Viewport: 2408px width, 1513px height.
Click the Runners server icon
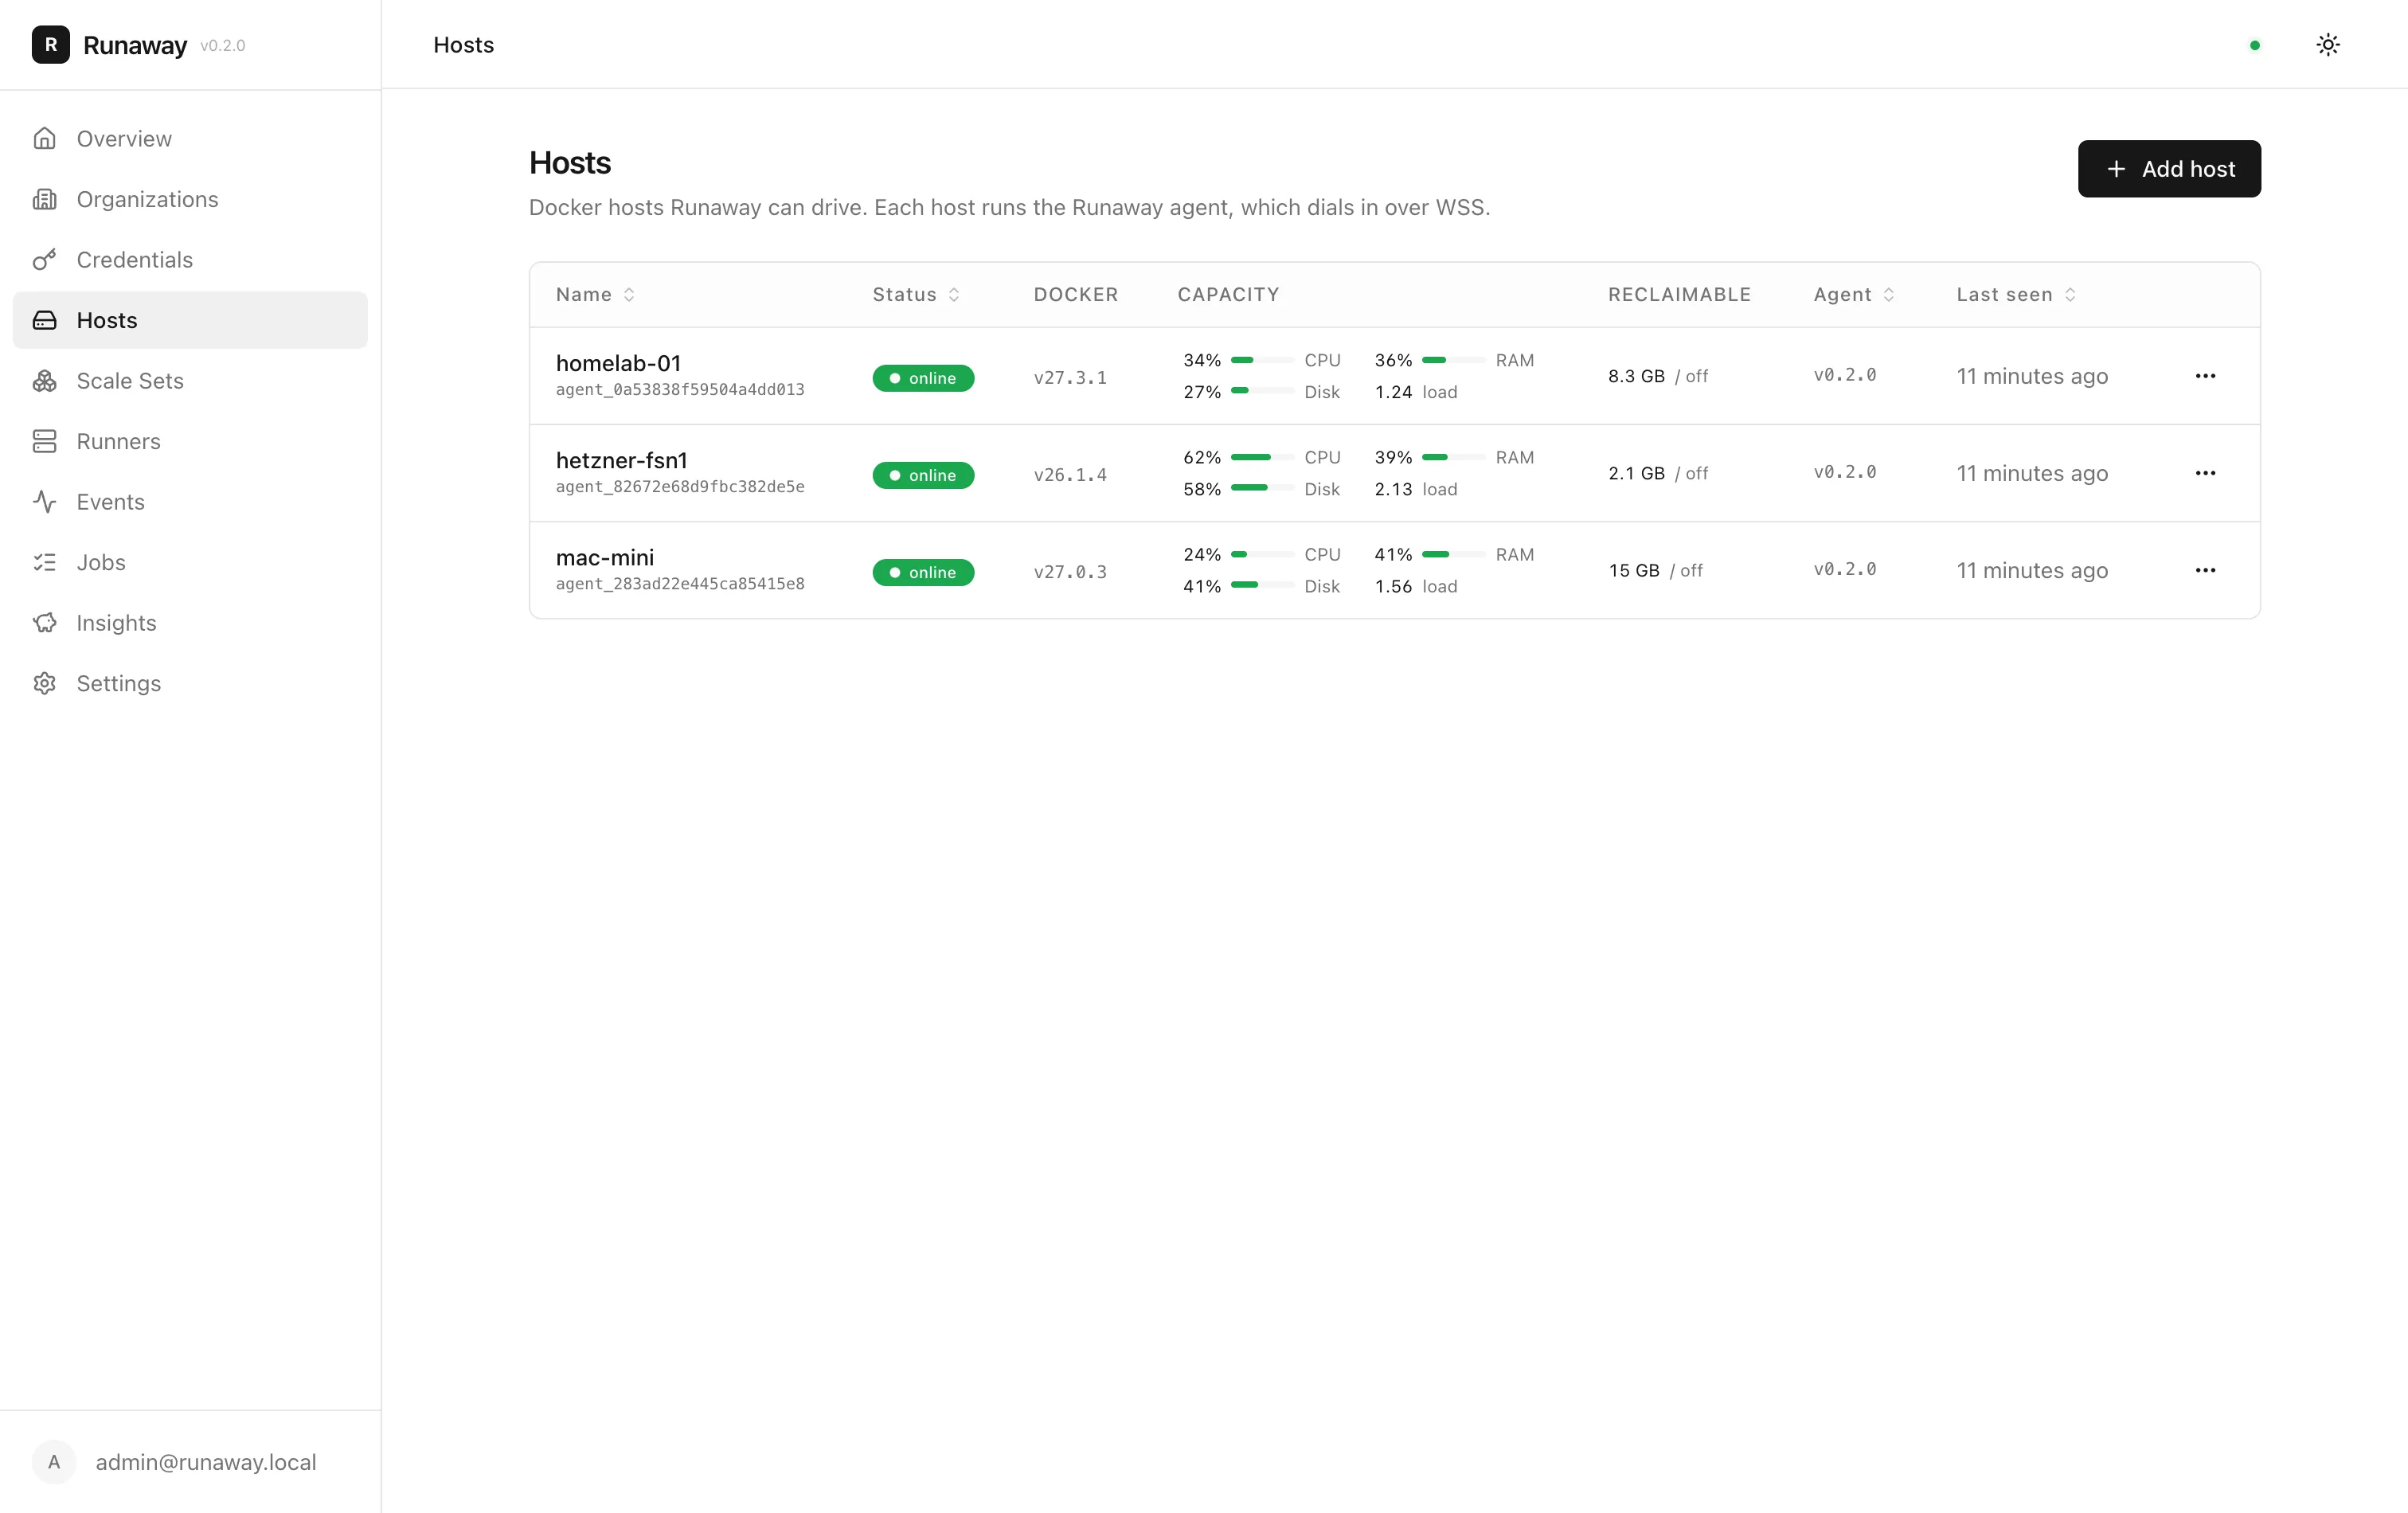tap(44, 441)
